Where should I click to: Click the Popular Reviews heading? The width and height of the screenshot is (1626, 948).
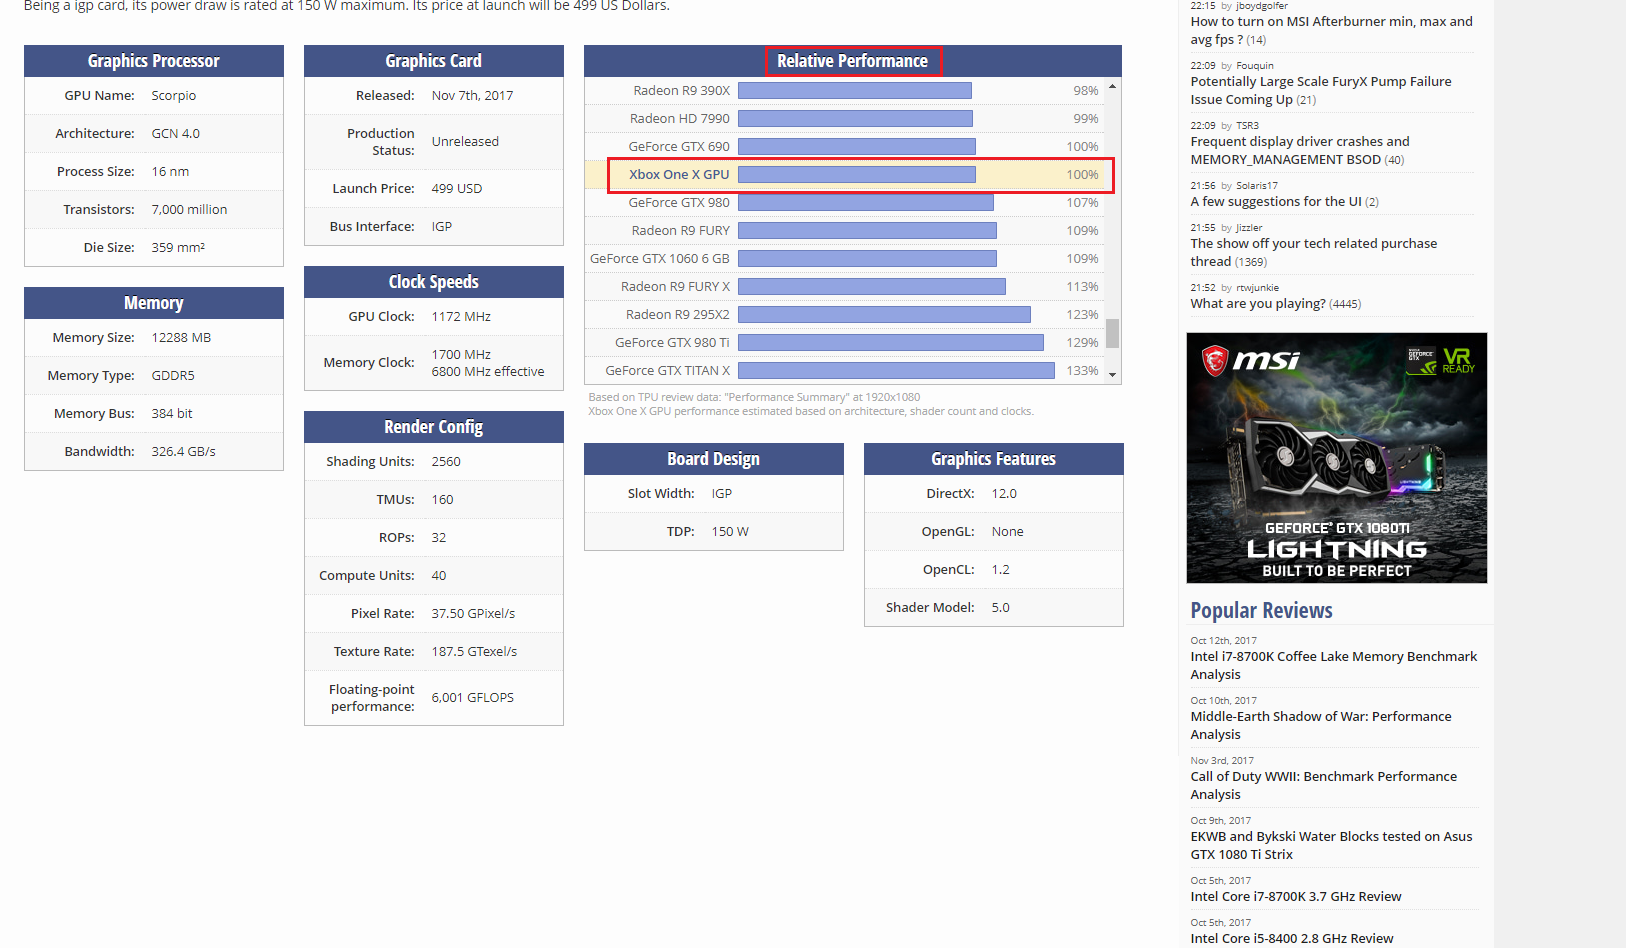pyautogui.click(x=1261, y=610)
